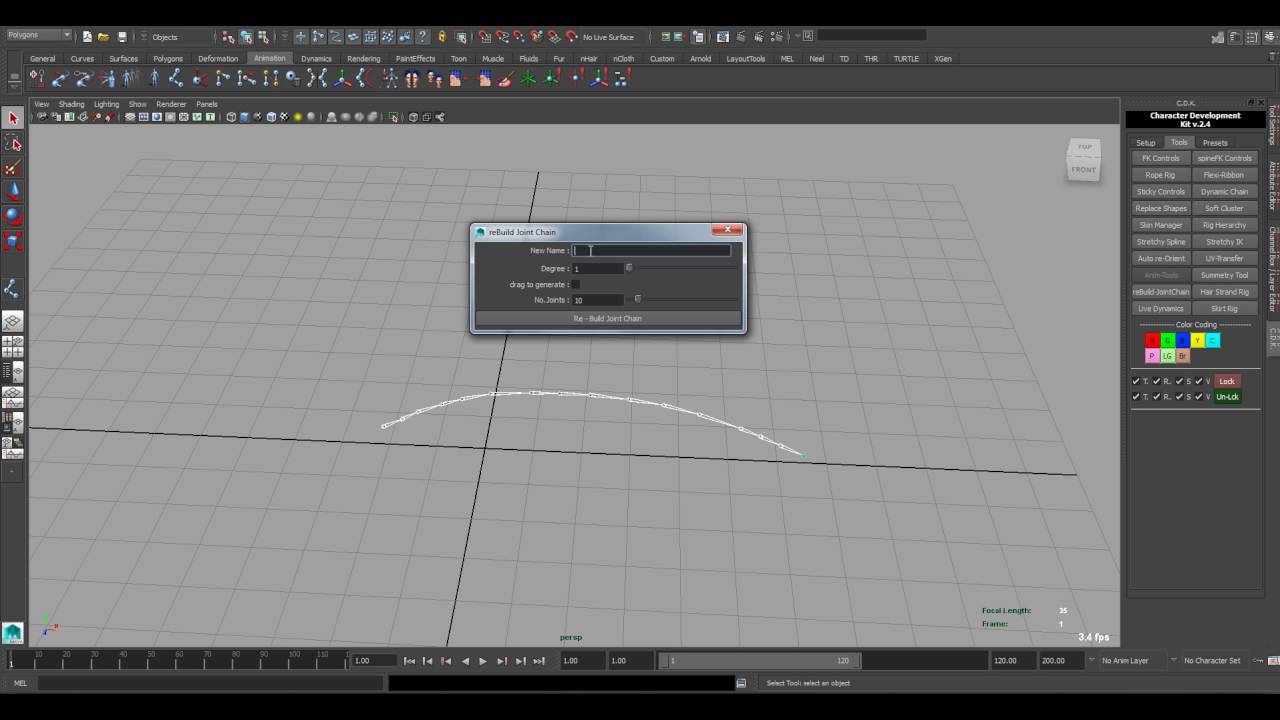
Task: Click the New Scene icon
Action: point(87,37)
